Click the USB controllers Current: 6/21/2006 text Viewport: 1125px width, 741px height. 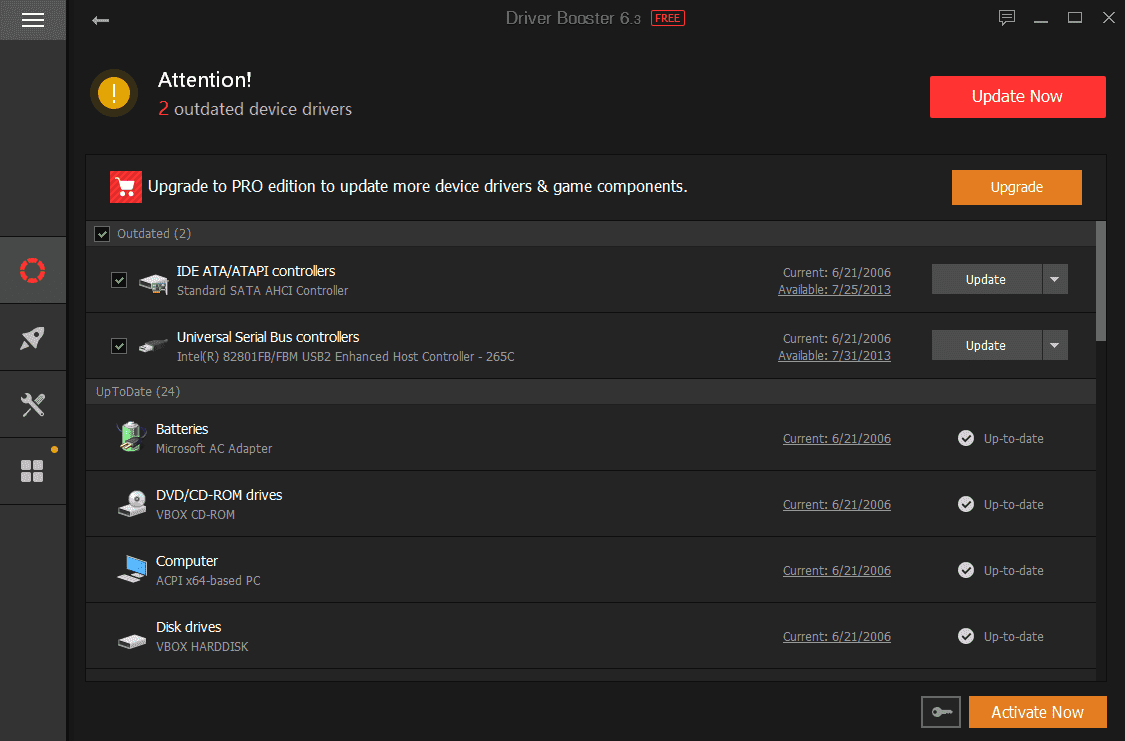pyautogui.click(x=837, y=339)
